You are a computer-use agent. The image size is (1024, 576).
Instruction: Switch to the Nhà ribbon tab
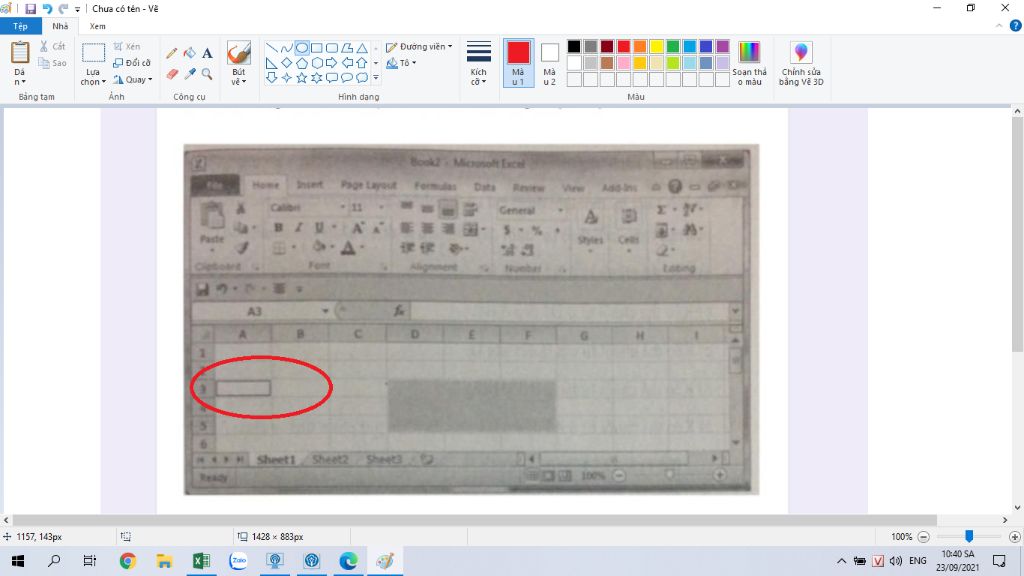60,26
